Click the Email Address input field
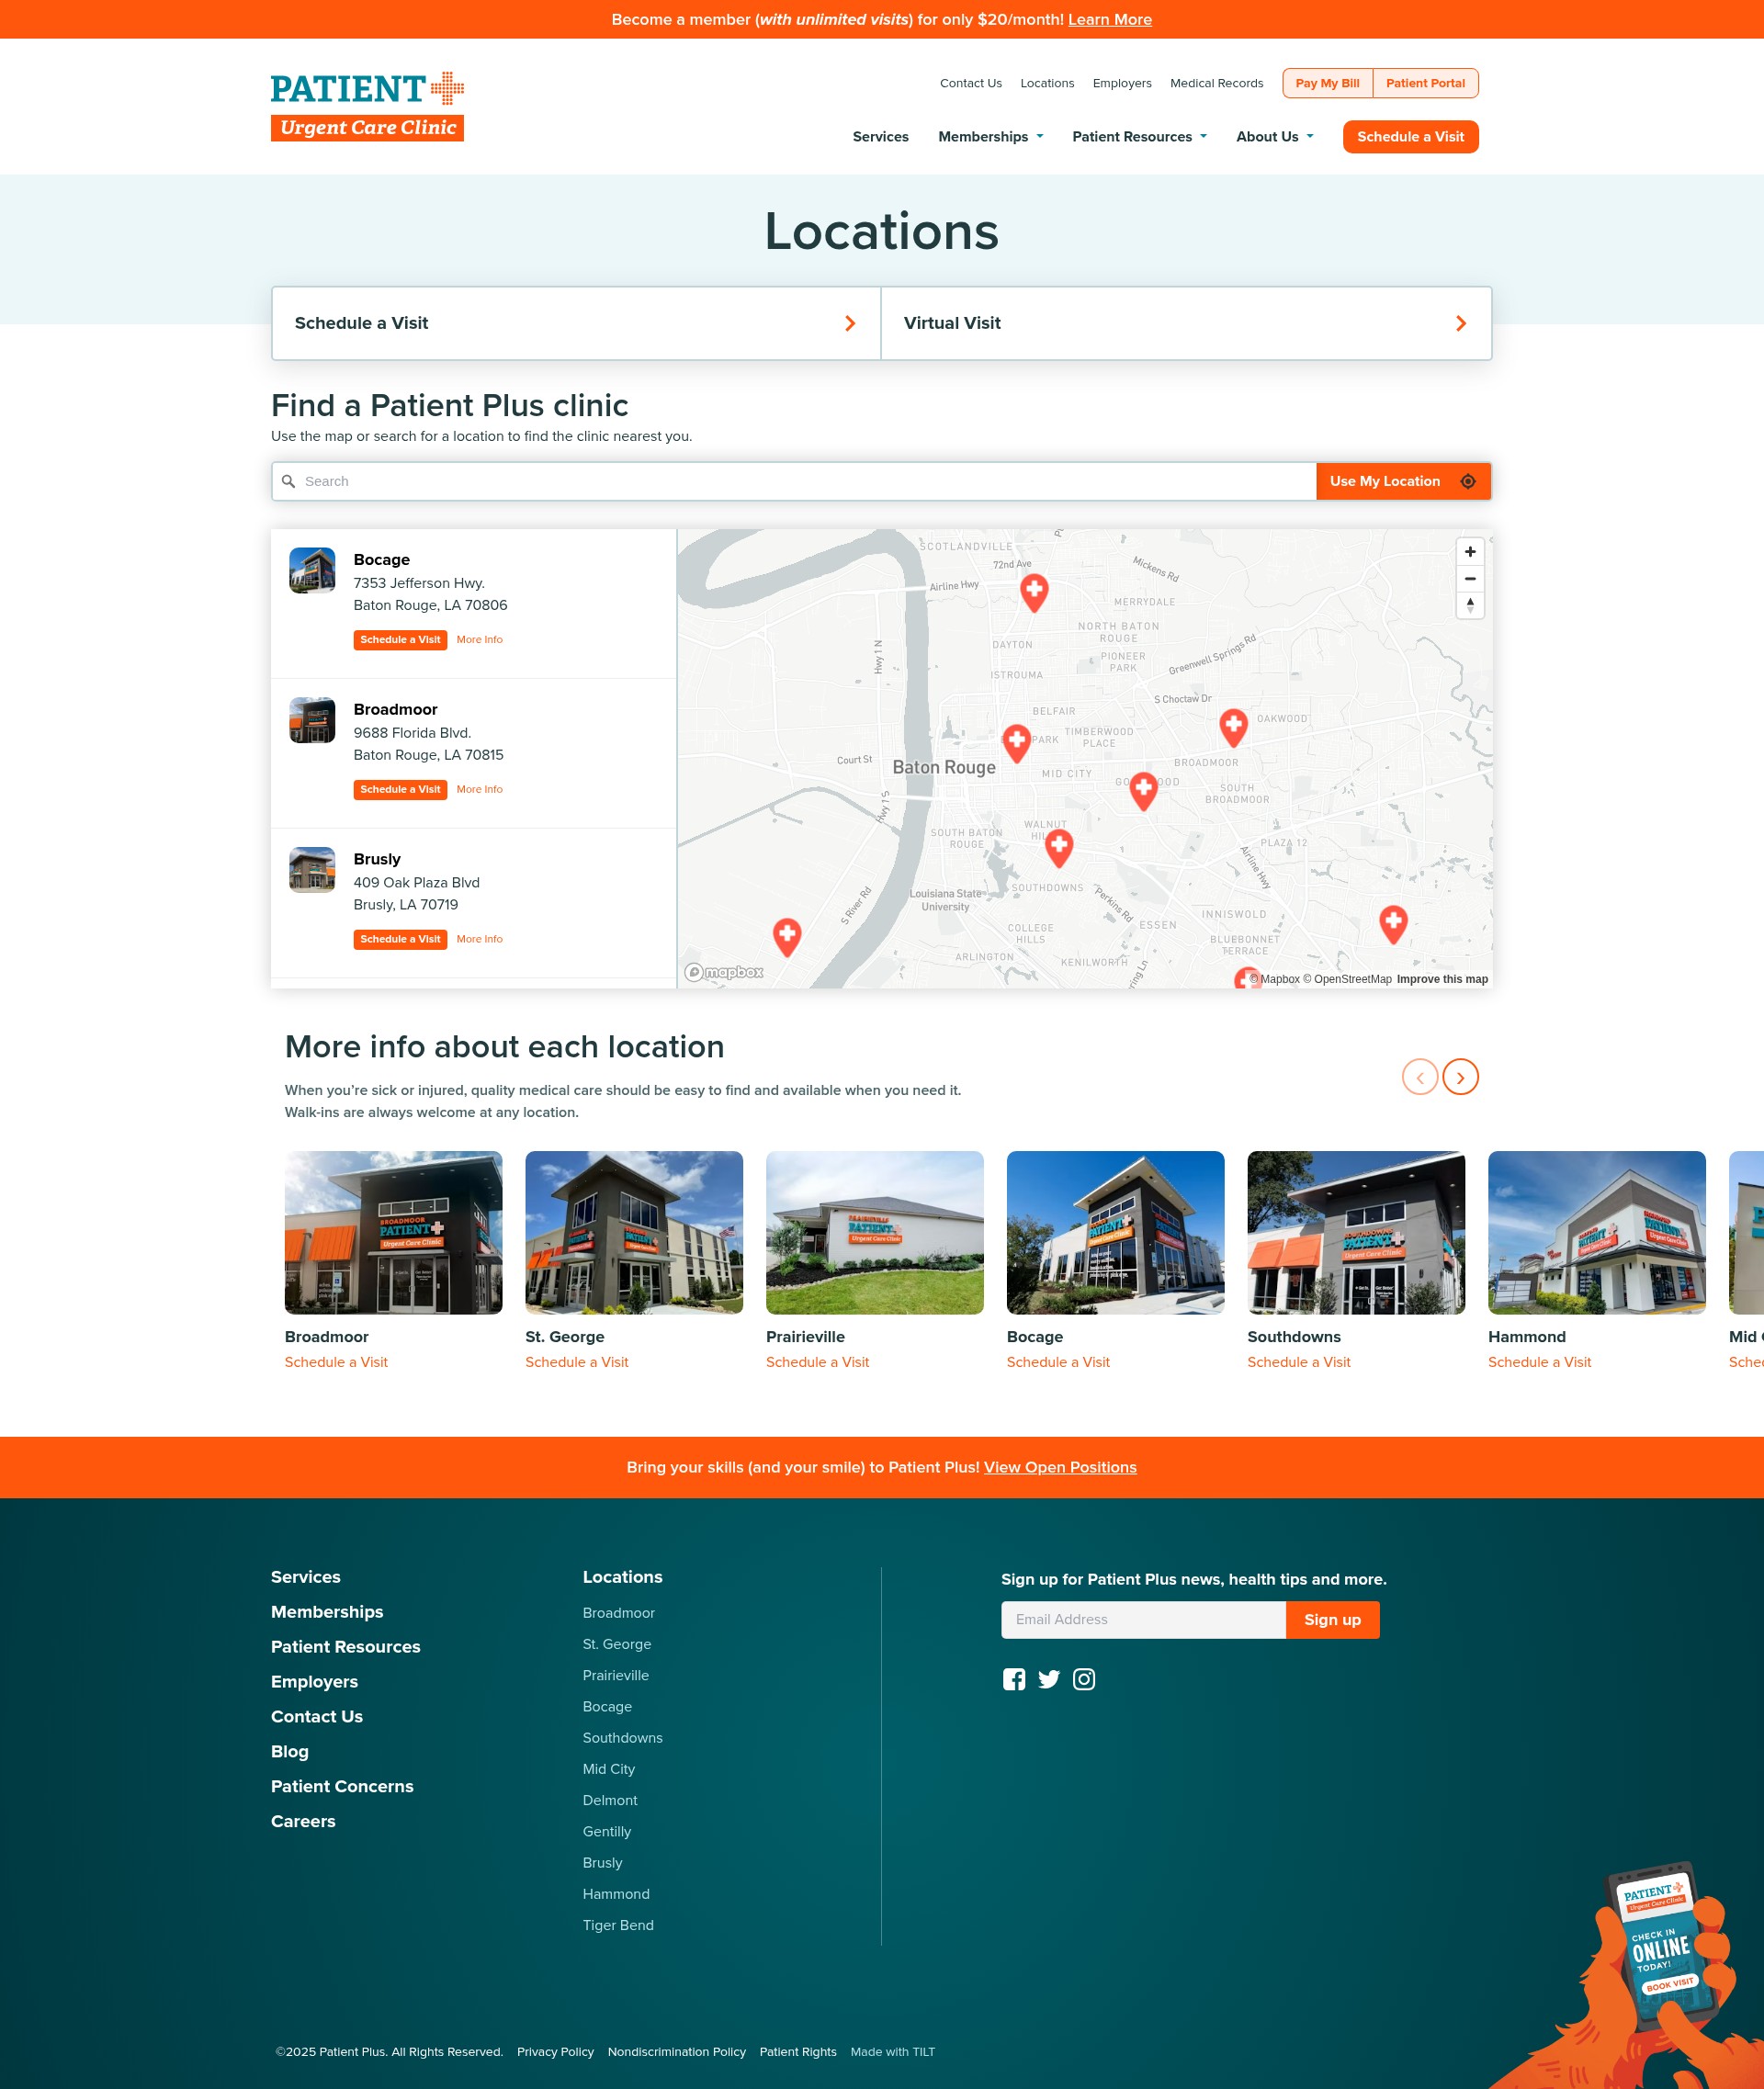 (x=1143, y=1619)
